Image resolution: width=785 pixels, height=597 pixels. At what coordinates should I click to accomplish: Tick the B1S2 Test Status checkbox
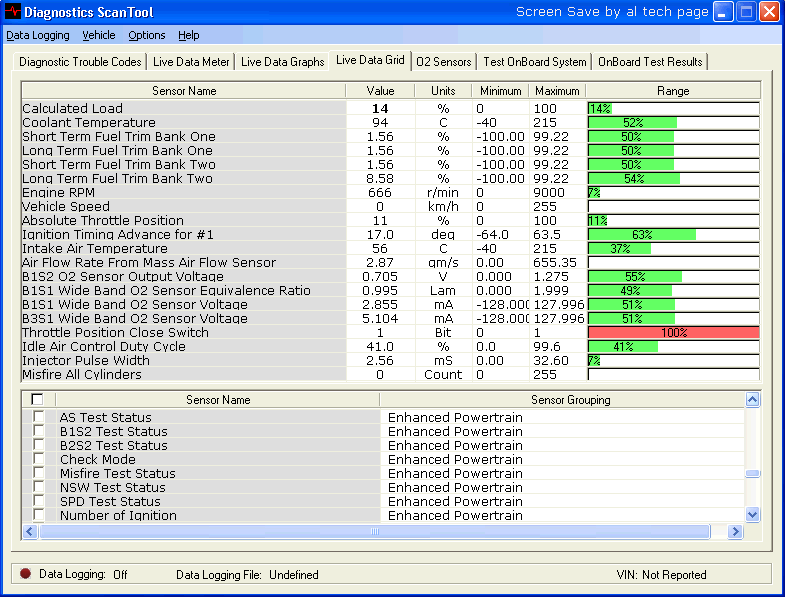coord(39,431)
